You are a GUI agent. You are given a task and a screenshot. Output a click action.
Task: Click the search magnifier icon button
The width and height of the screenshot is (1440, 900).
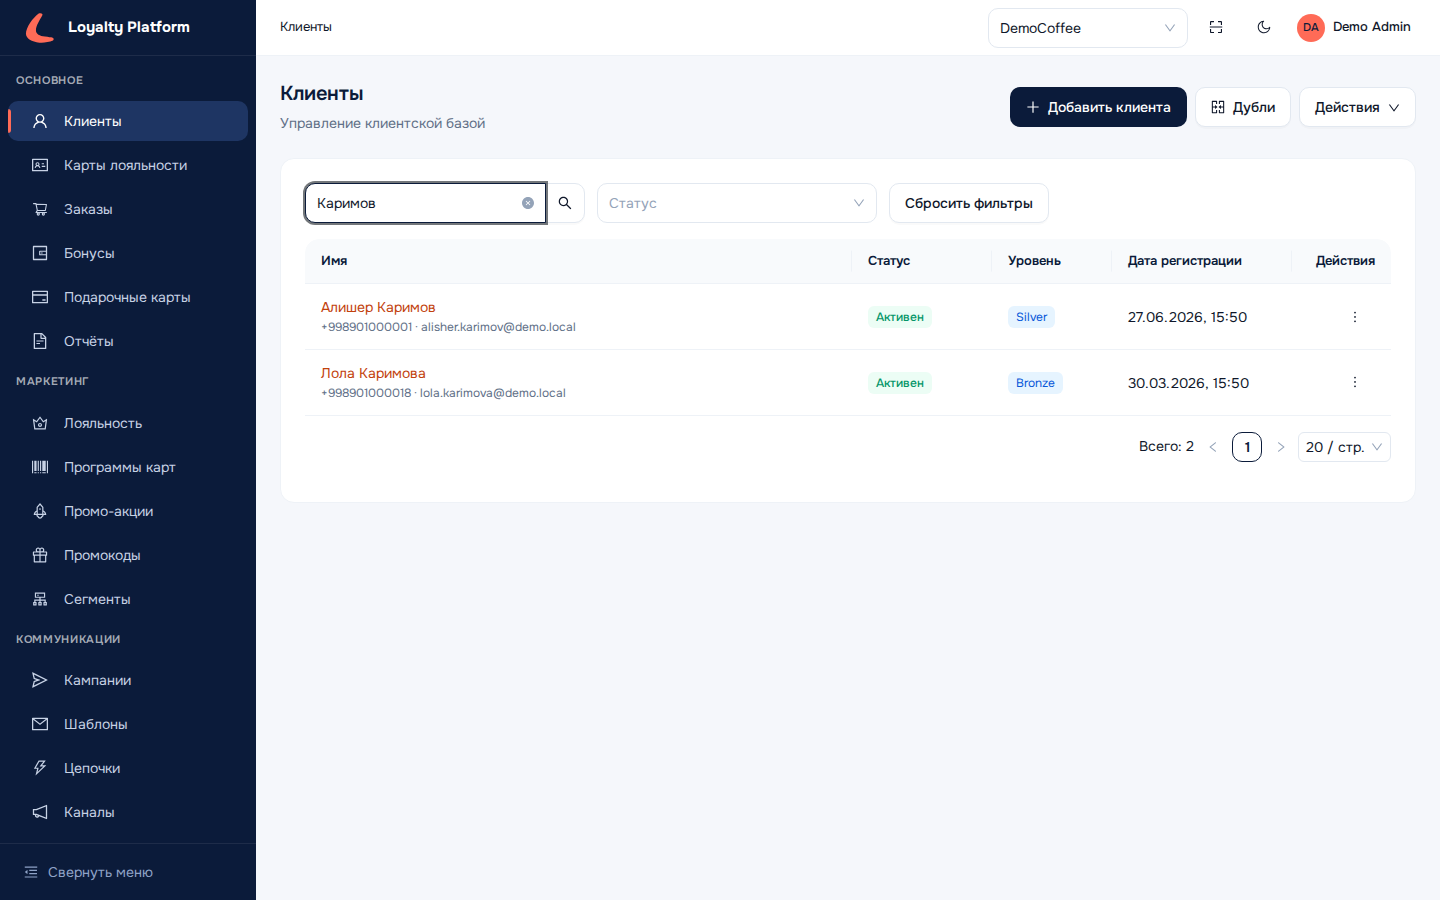565,203
